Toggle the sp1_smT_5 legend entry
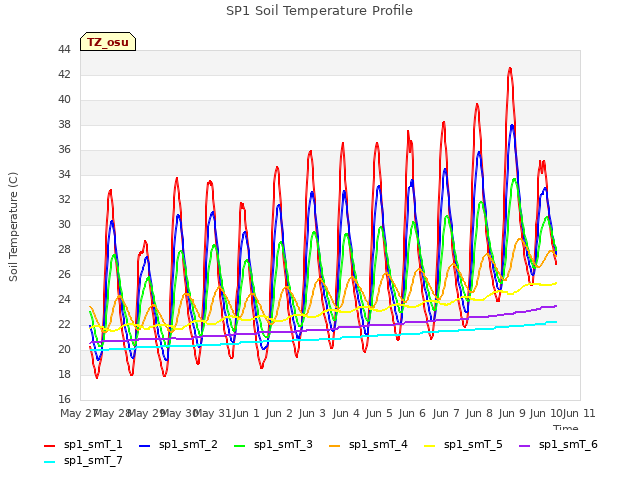 [463, 444]
